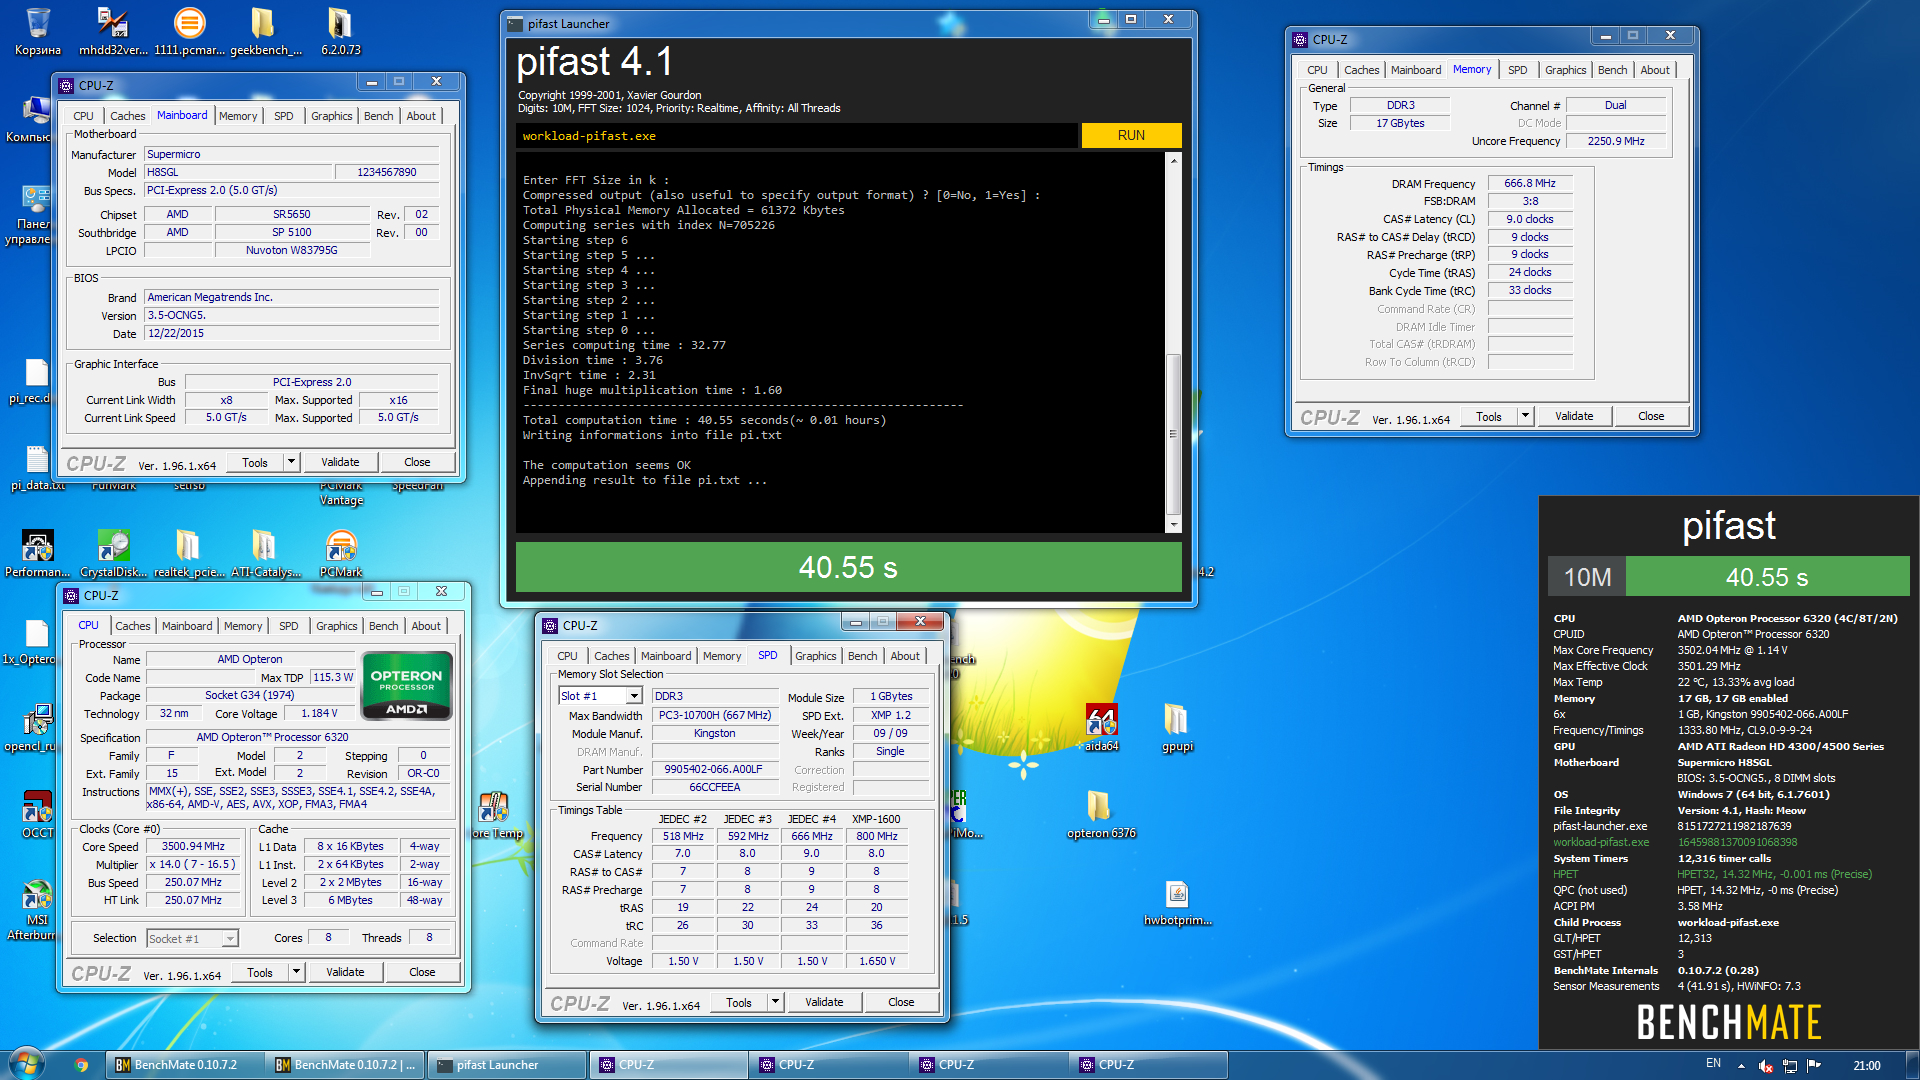The height and width of the screenshot is (1080, 1920).
Task: Open Slot #1 dropdown in SPD window
Action: (x=634, y=696)
